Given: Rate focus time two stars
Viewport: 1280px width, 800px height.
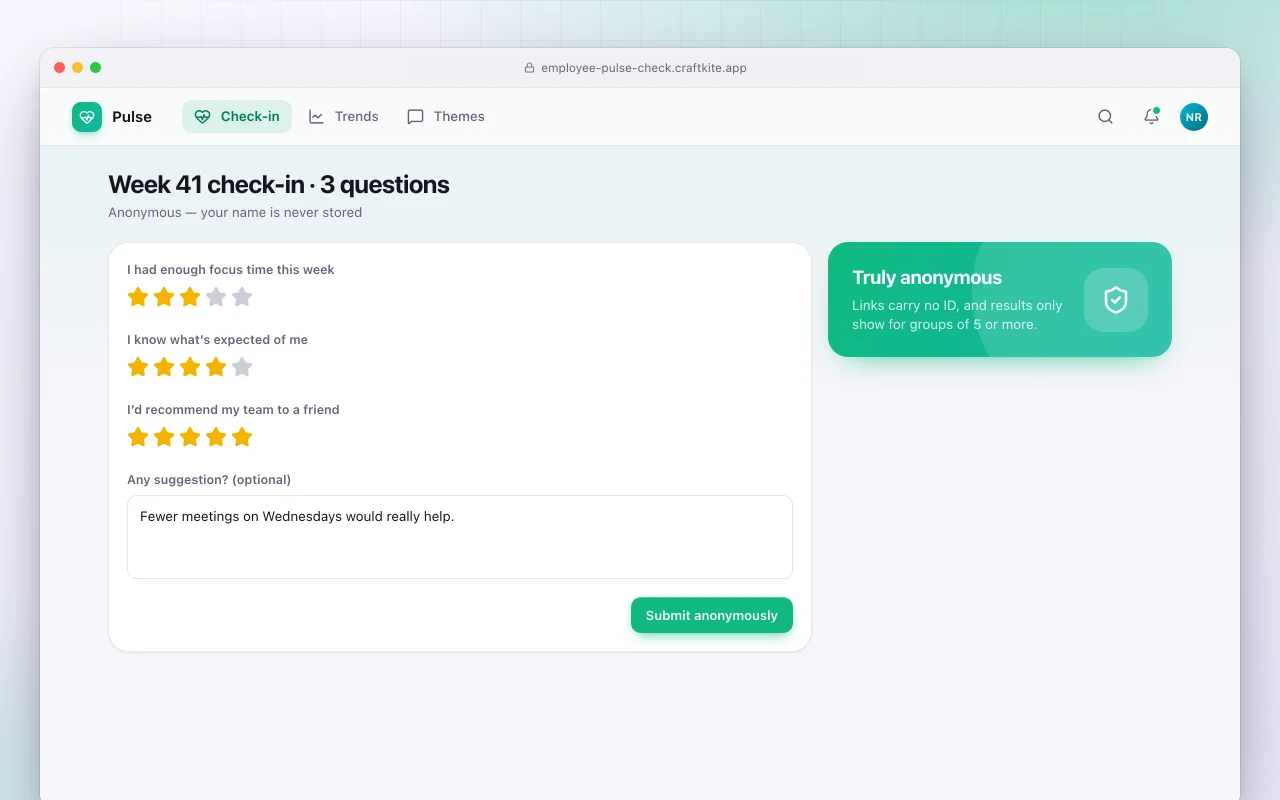Looking at the screenshot, I should click(x=164, y=297).
